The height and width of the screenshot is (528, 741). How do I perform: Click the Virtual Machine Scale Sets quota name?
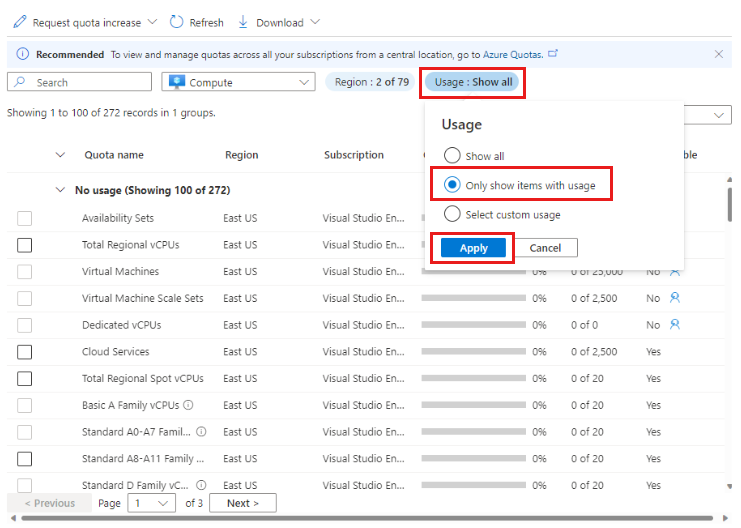click(x=142, y=298)
